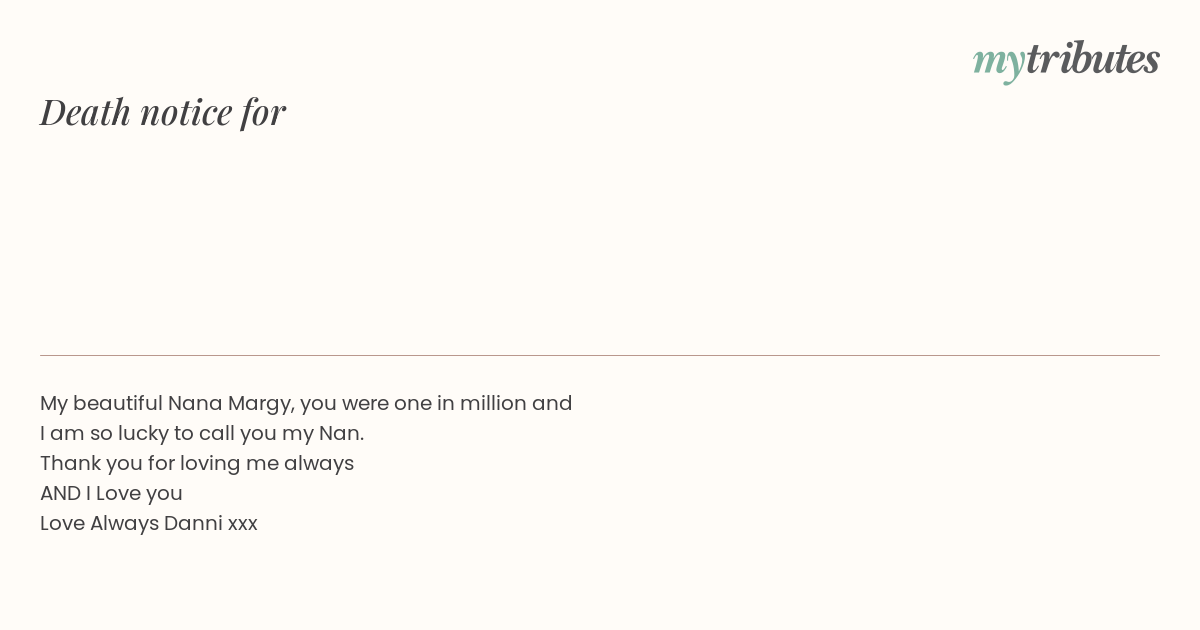1200x630 pixels.
Task: Click the word "Death" in the heading
Action: [86, 112]
